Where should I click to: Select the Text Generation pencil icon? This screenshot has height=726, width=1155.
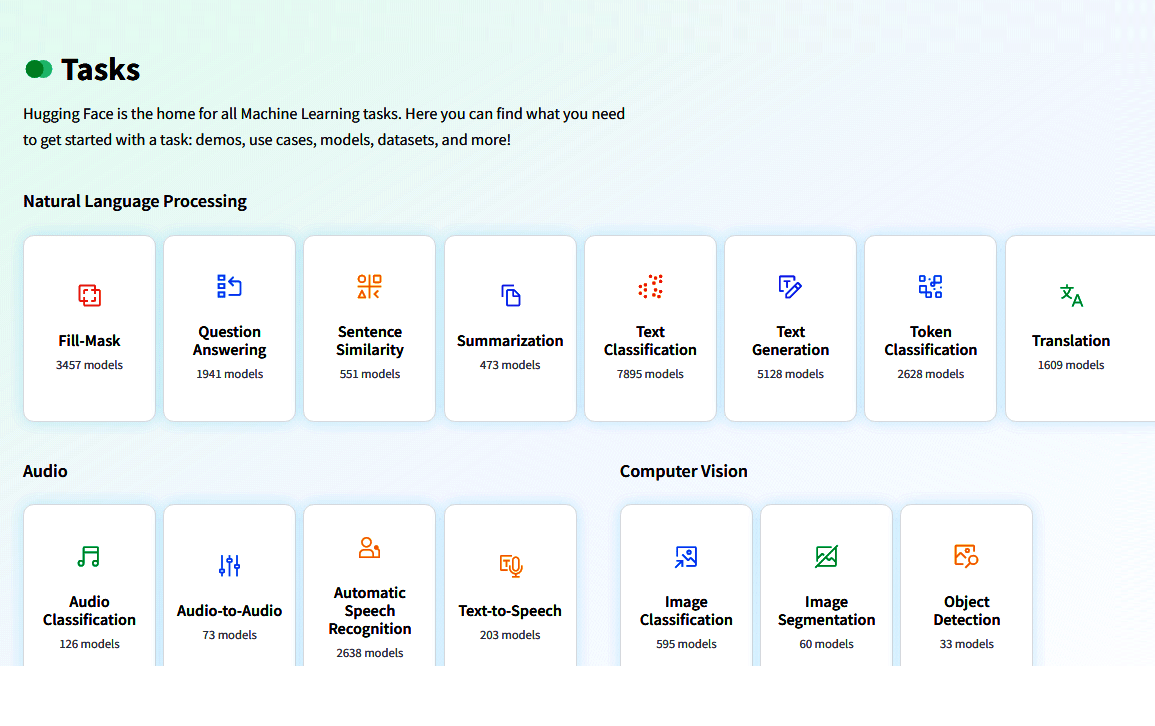click(791, 287)
